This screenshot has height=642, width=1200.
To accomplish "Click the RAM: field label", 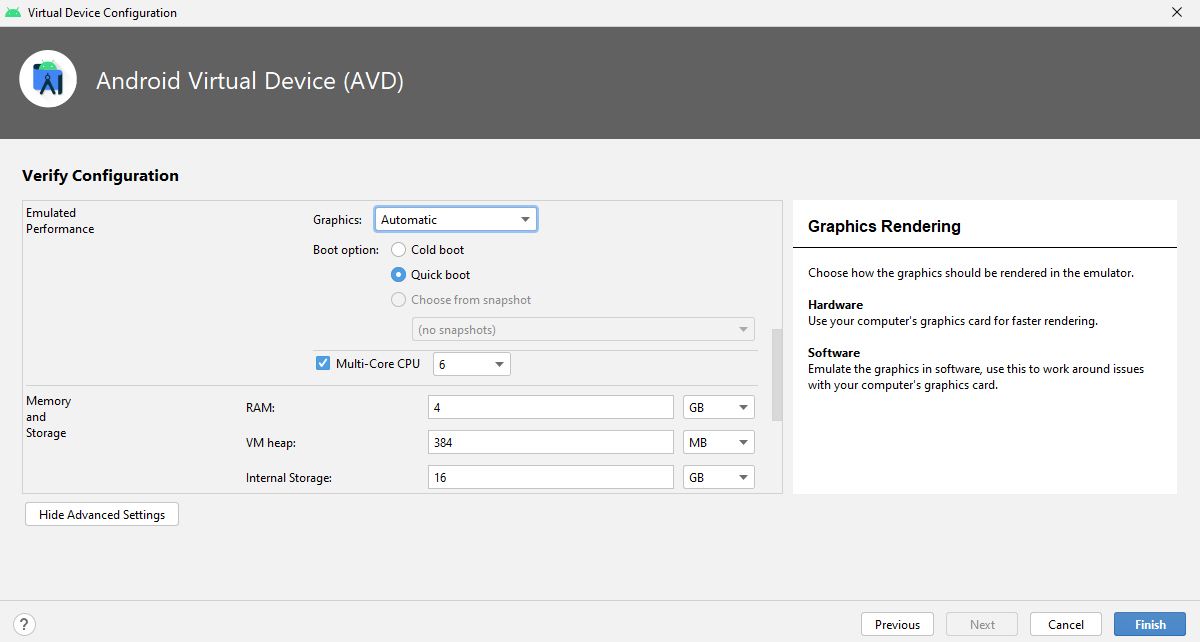I will click(x=260, y=408).
